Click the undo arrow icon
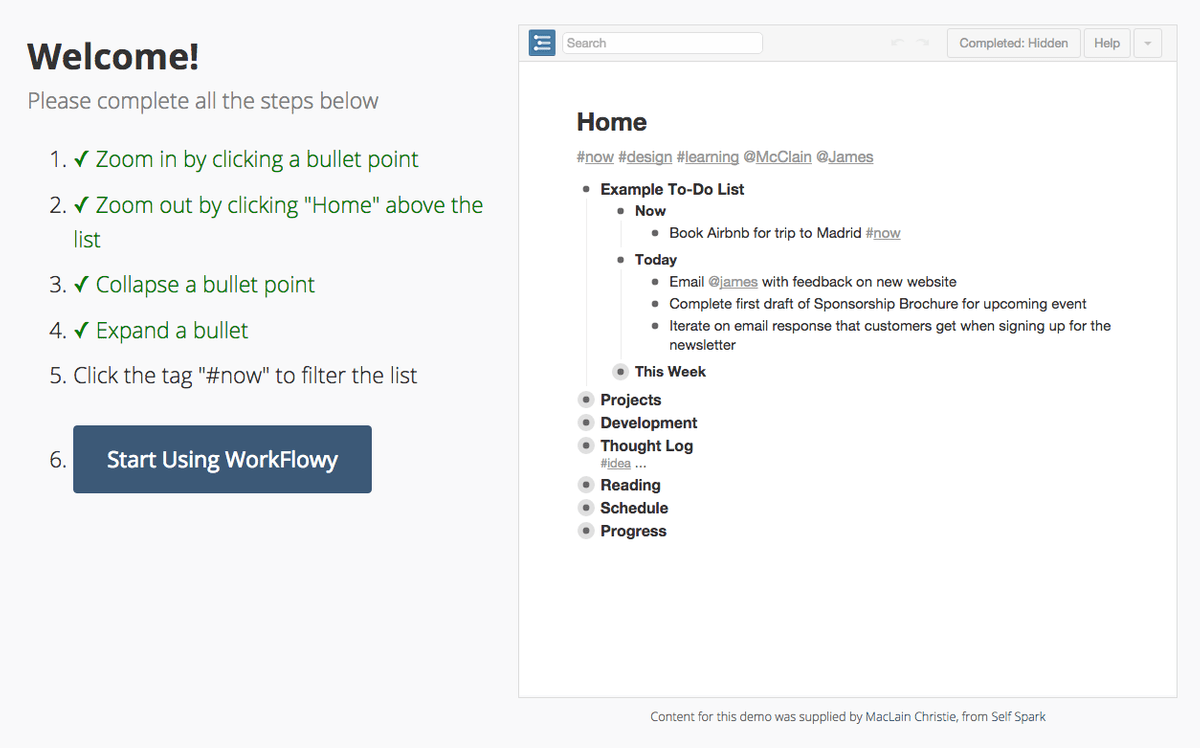This screenshot has width=1200, height=748. tap(897, 43)
